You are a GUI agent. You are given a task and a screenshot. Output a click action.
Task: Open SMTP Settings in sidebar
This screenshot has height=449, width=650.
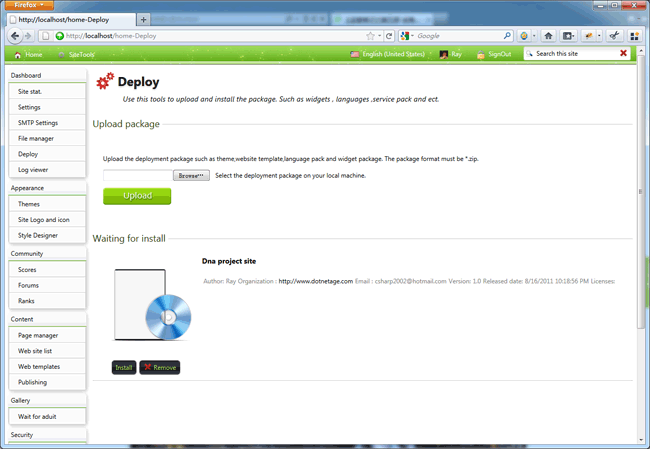tap(47, 123)
